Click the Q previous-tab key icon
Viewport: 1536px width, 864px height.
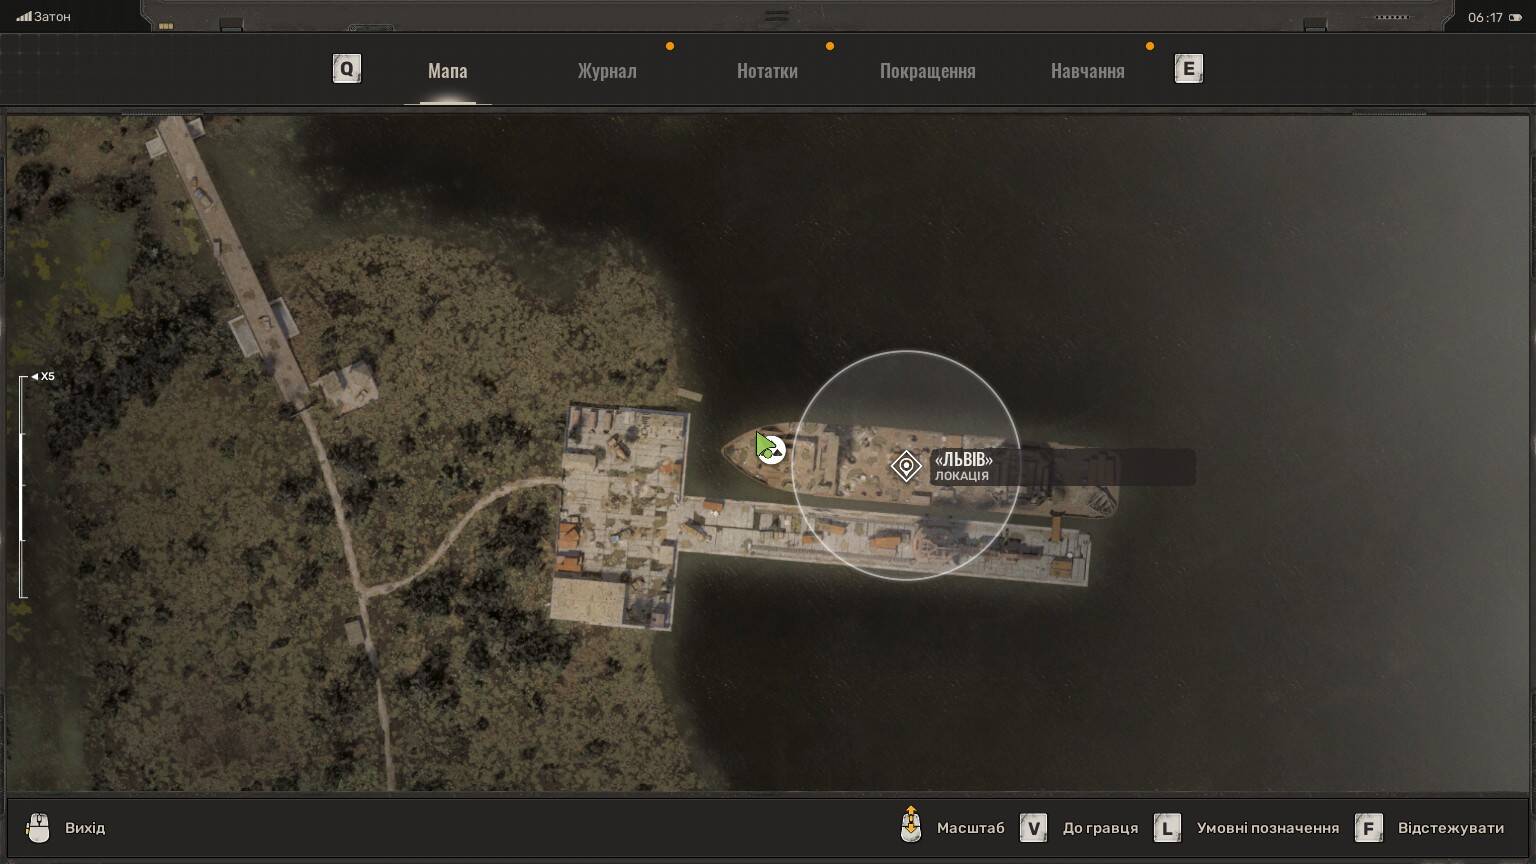(x=346, y=68)
